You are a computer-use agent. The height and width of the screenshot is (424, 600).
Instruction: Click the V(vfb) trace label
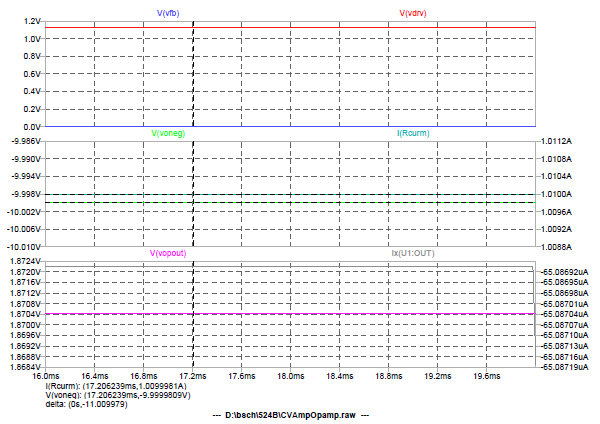[168, 13]
